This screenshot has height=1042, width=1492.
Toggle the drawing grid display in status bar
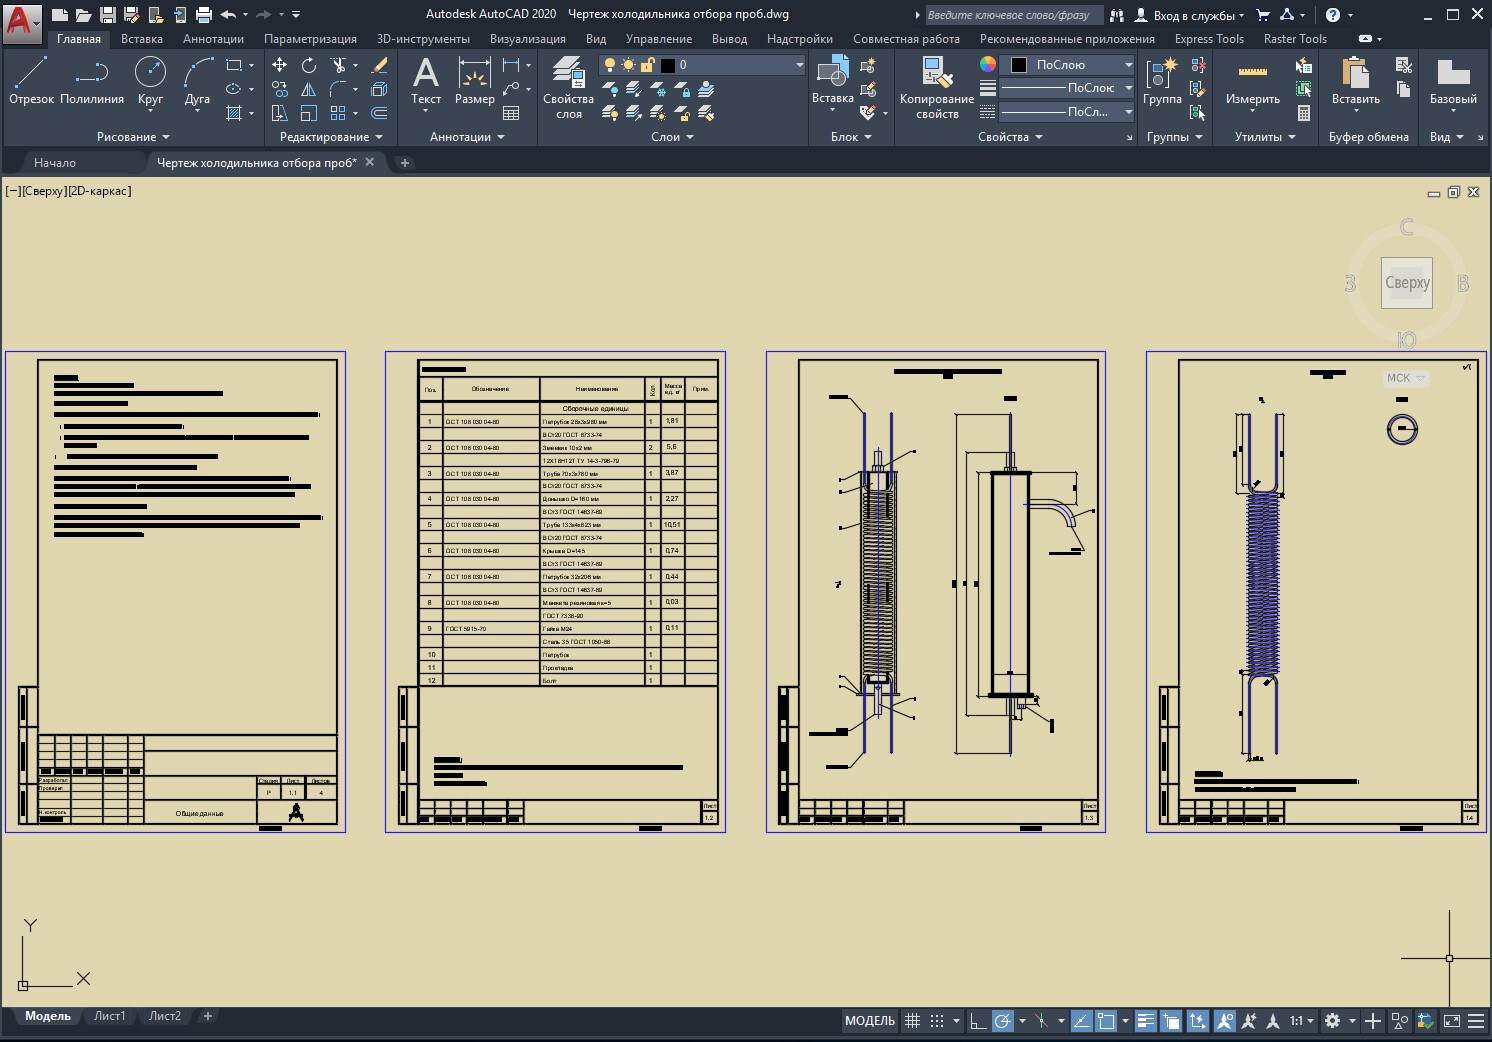(912, 1021)
